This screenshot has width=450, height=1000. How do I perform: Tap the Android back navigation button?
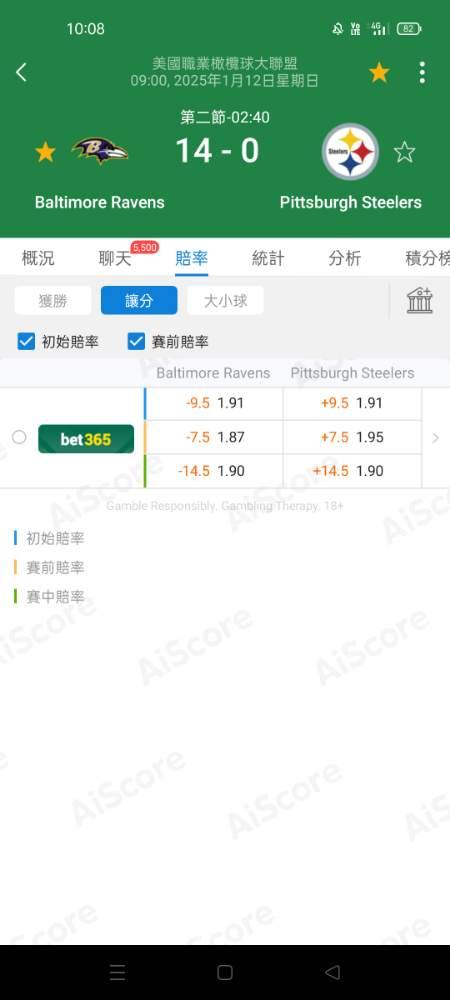(x=332, y=972)
